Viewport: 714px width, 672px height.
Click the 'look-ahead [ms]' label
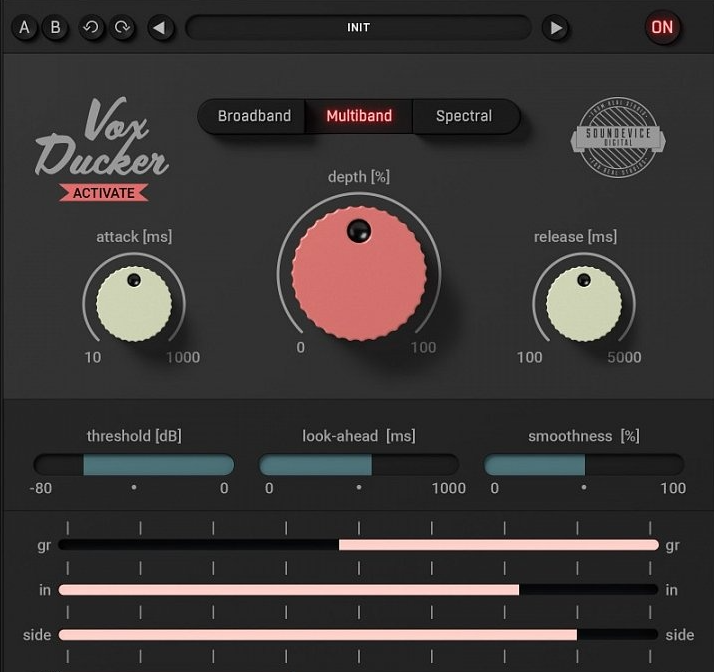[x=359, y=436]
